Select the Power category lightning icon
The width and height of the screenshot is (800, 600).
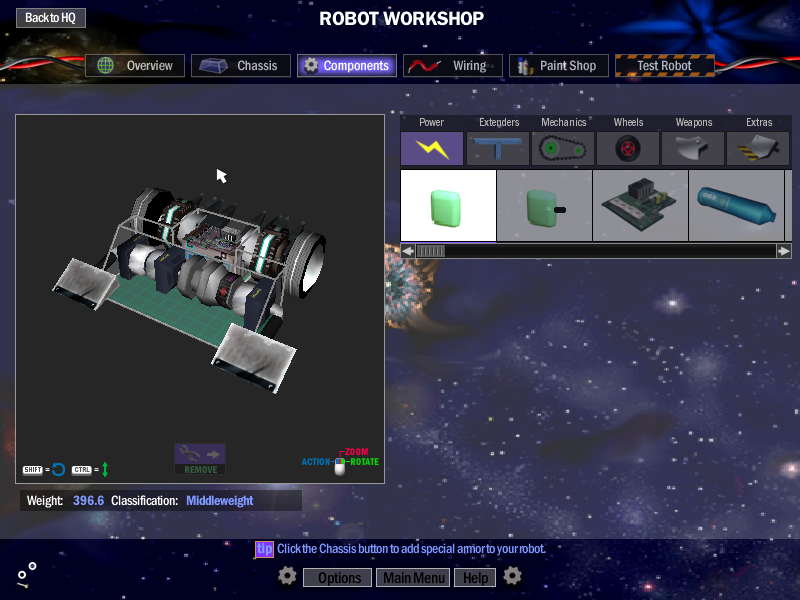(x=432, y=148)
